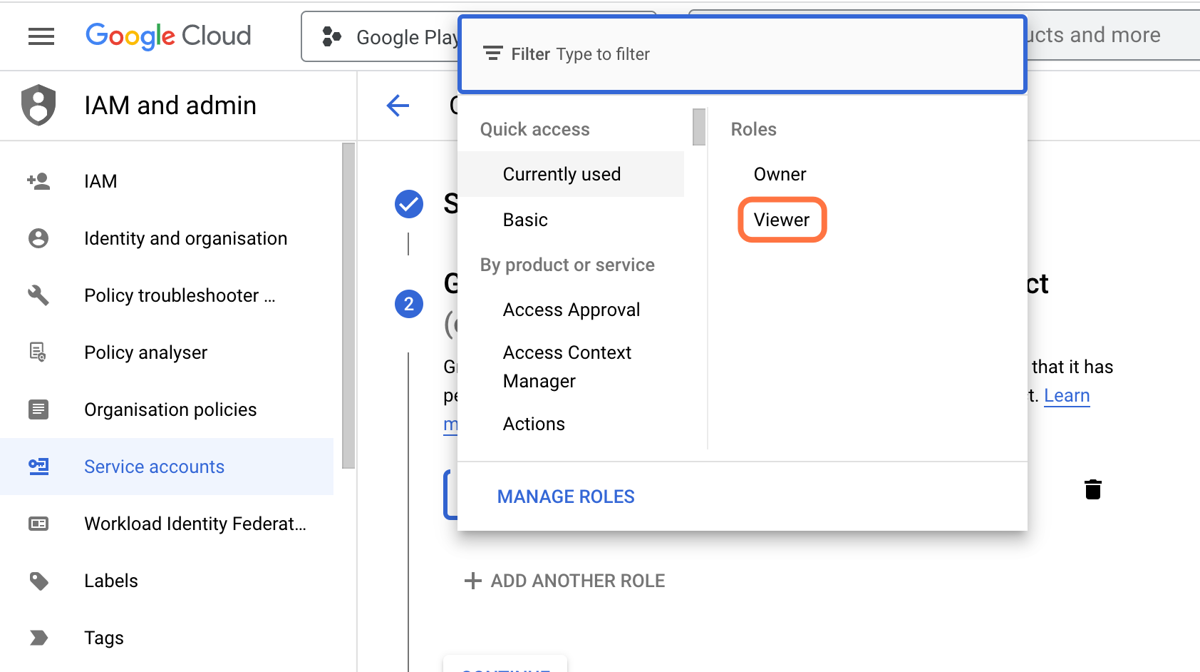Open the Learn more link
The width and height of the screenshot is (1200, 672).
click(1066, 396)
